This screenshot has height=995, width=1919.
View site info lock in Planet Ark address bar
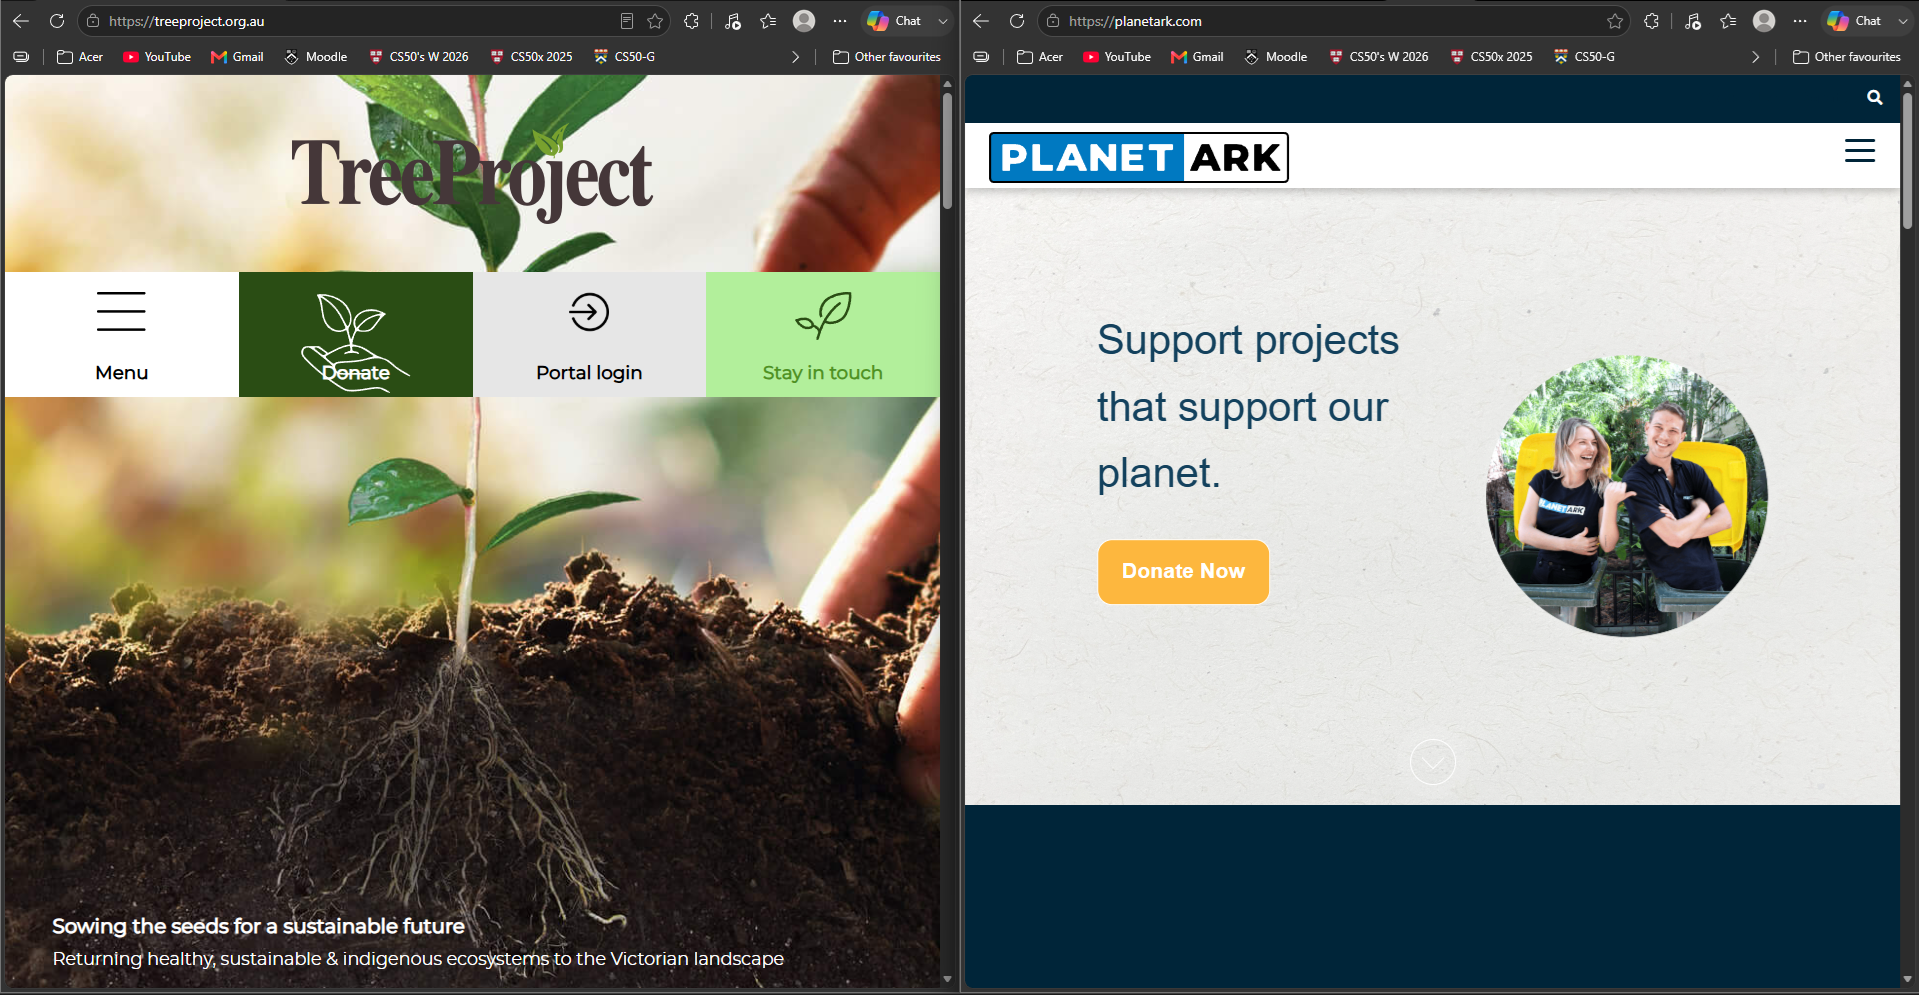(x=1053, y=21)
